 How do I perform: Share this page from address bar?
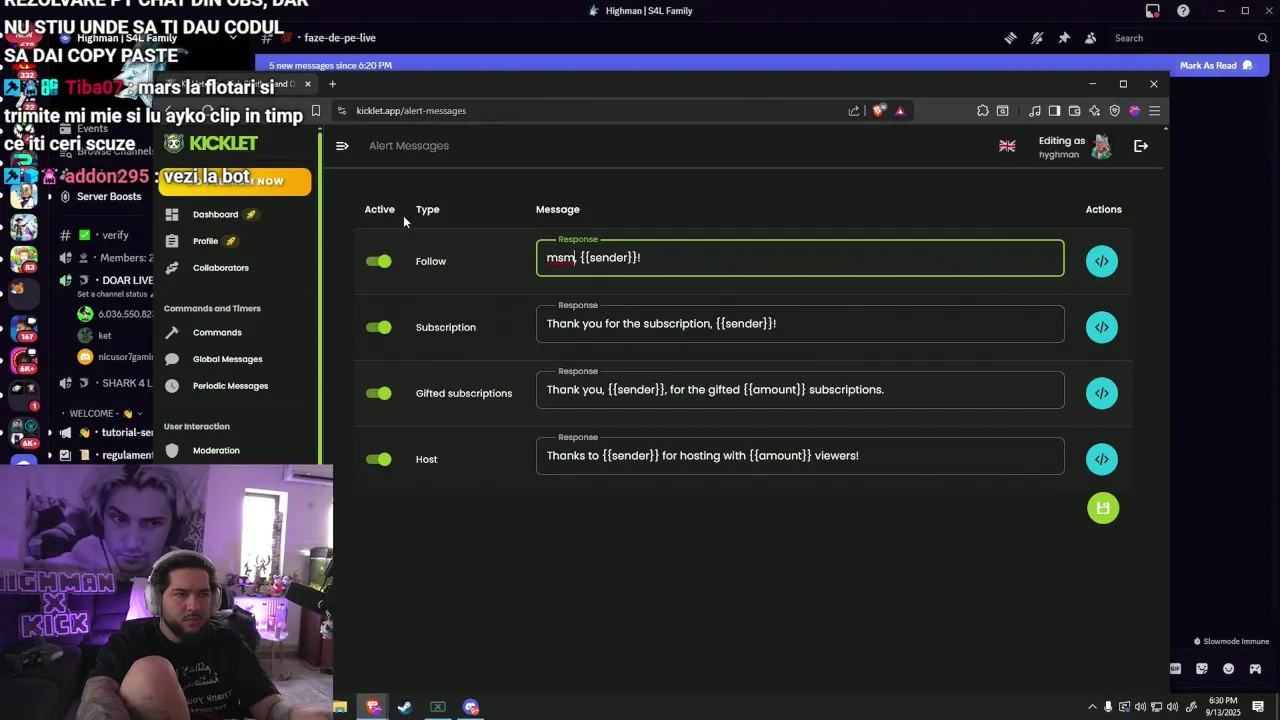[854, 111]
